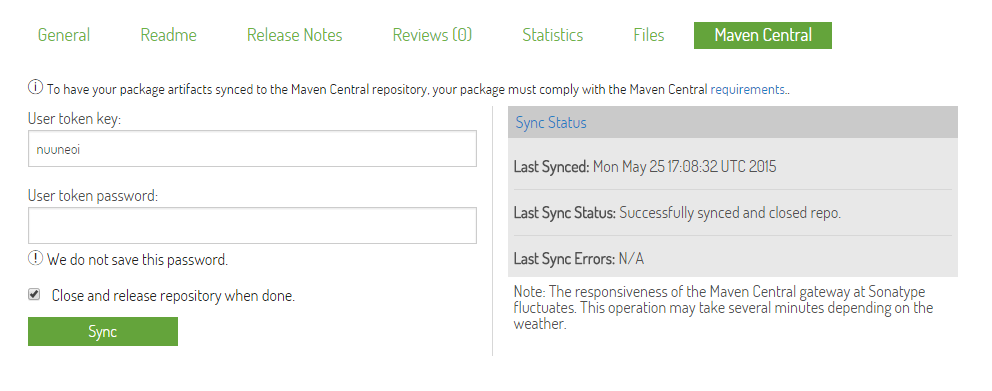
Task: Select the Maven Central tab
Action: [762, 35]
